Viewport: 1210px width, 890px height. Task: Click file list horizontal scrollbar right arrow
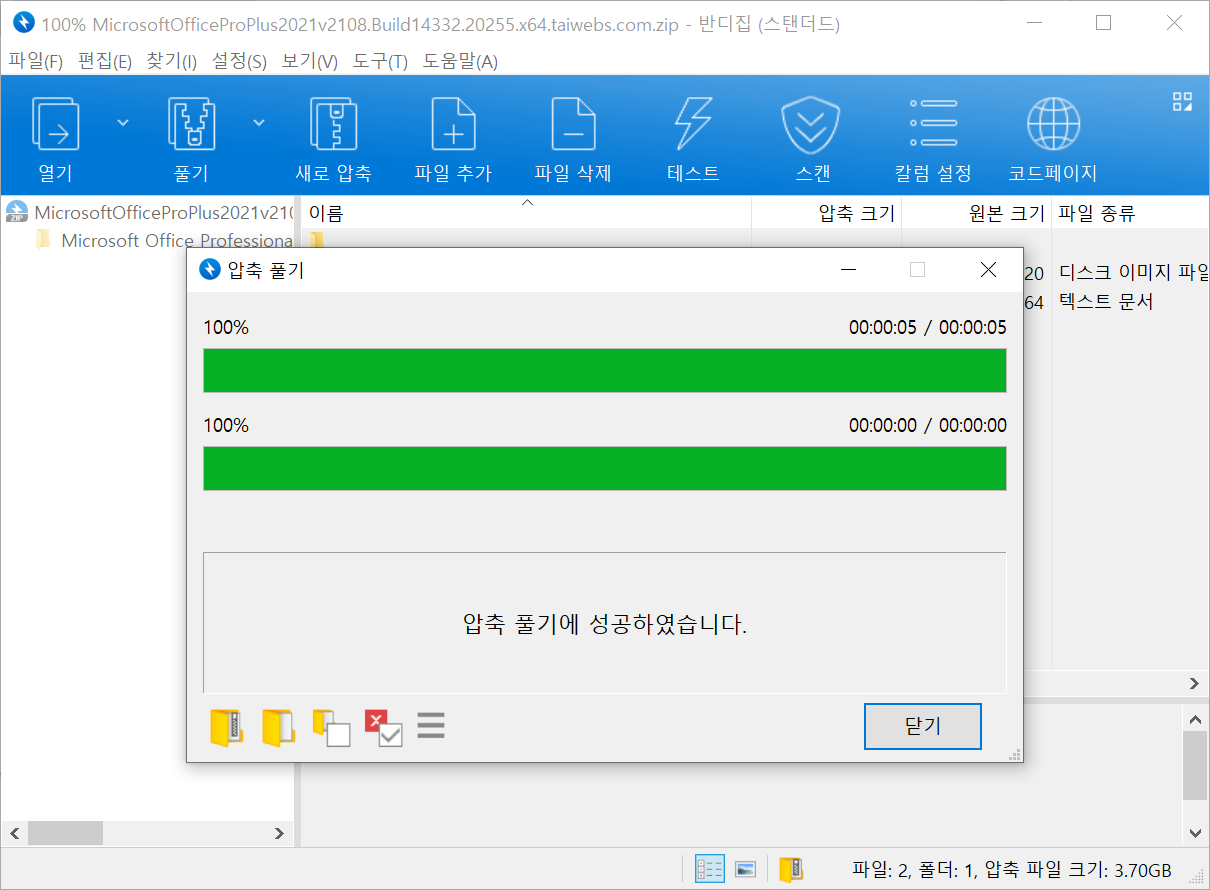tap(1194, 684)
